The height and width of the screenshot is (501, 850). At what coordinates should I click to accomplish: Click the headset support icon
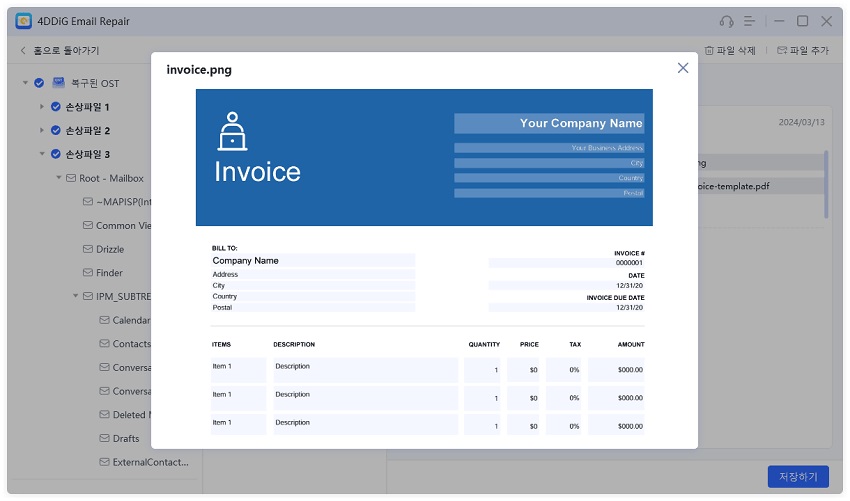(726, 21)
